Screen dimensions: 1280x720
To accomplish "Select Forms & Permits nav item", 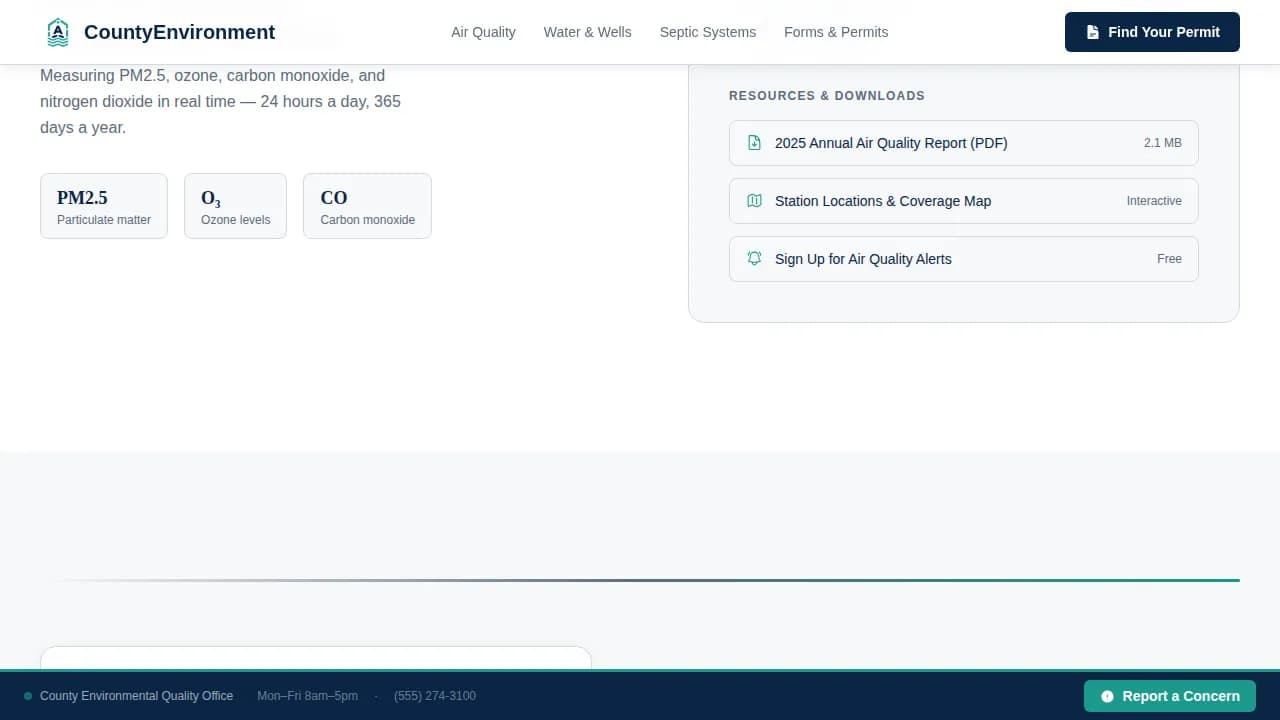I will pyautogui.click(x=836, y=32).
